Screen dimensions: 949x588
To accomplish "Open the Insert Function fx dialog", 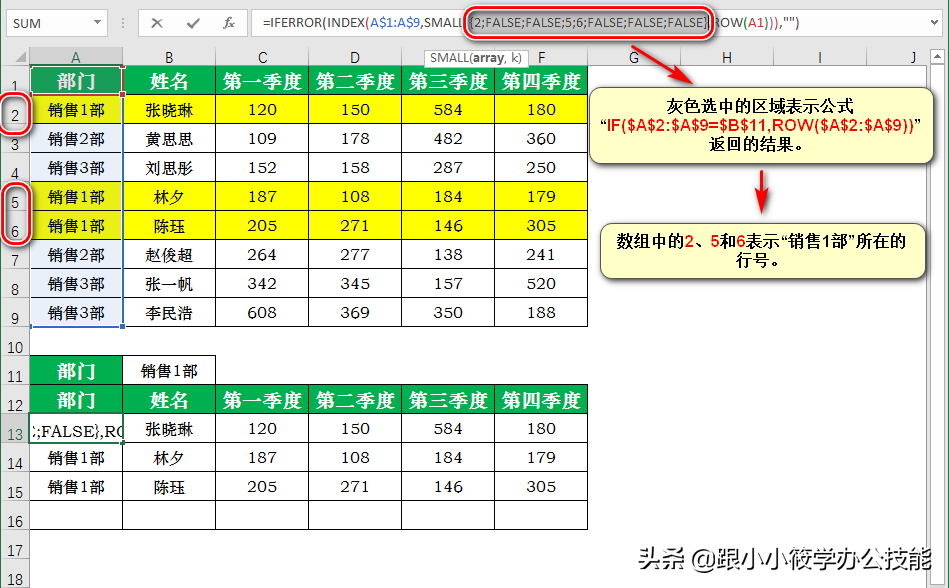I will click(x=229, y=23).
